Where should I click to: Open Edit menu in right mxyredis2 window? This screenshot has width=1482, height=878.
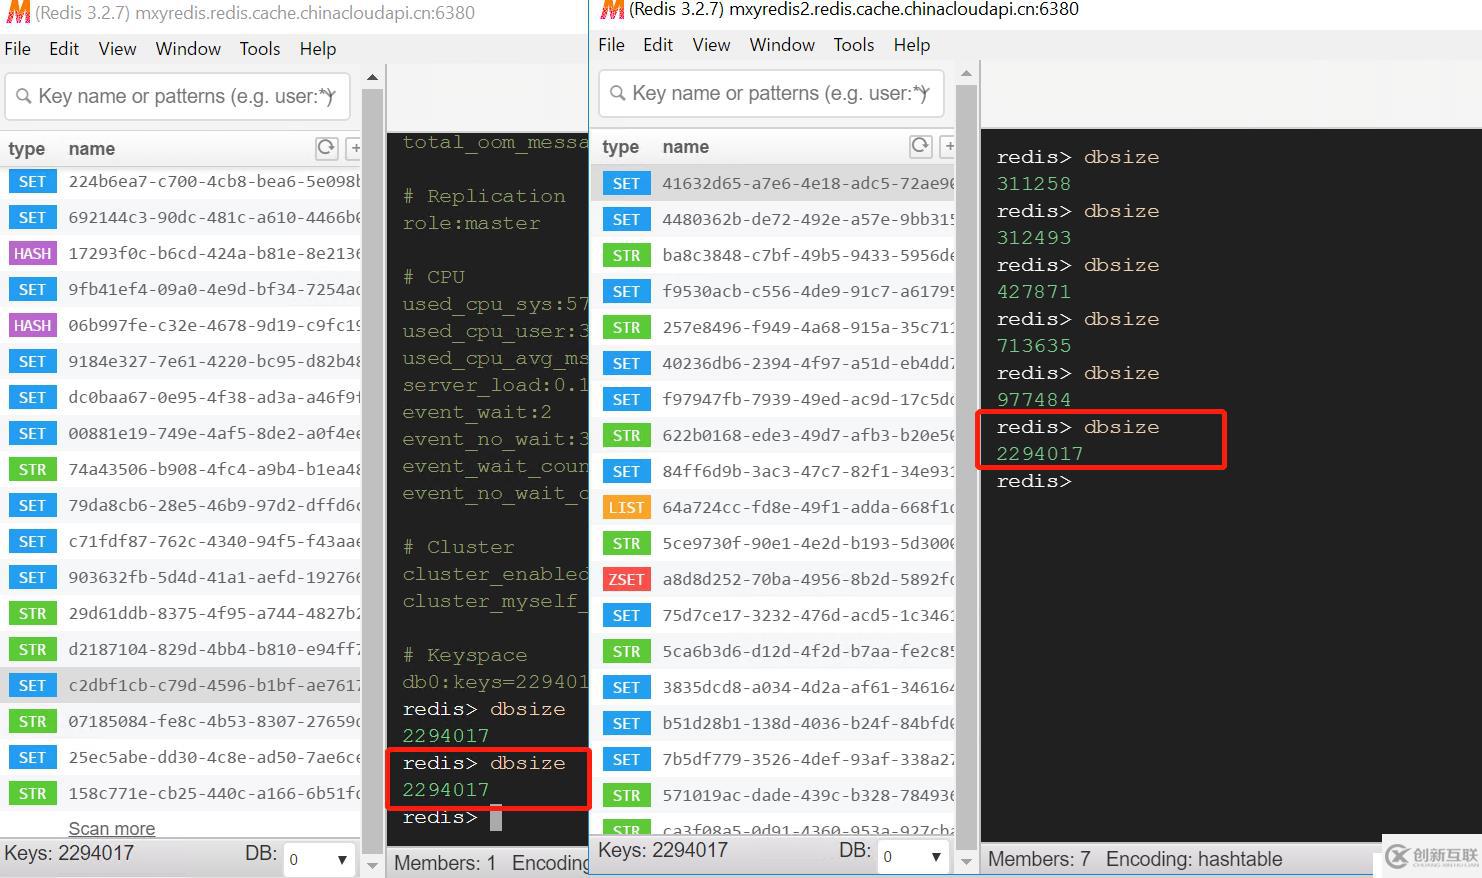(x=658, y=44)
